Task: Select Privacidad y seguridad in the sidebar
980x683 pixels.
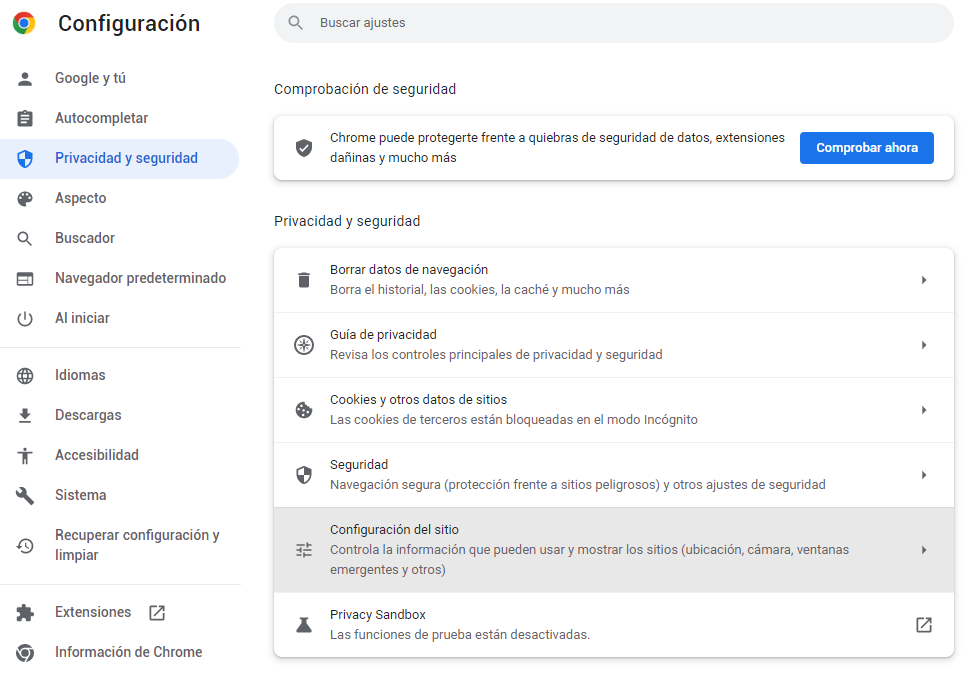Action: pyautogui.click(x=119, y=159)
